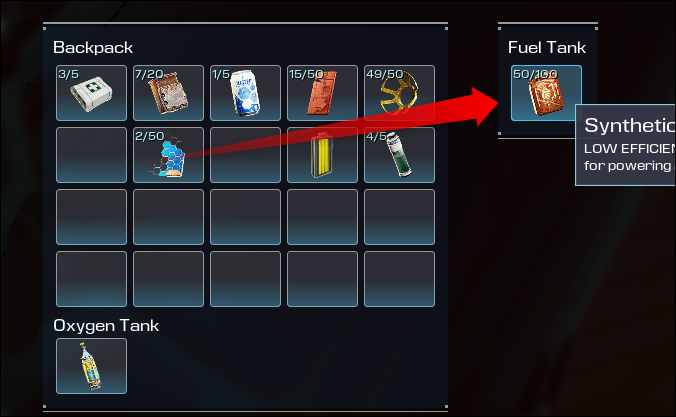Select the water can 1/5 item
Screen dimensions: 676x417
point(245,93)
